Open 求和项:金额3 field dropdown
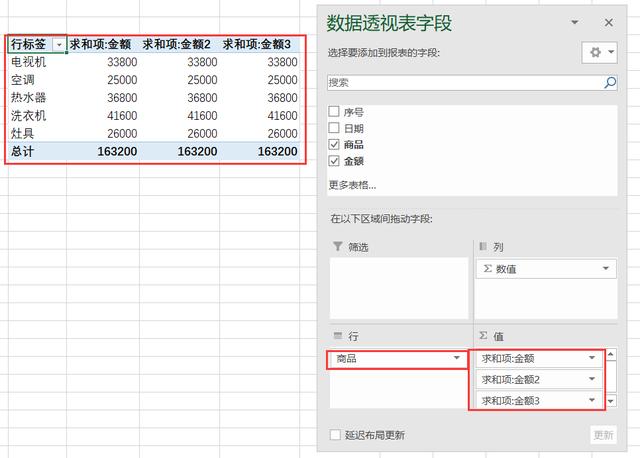Image resolution: width=640 pixels, height=458 pixels. [x=594, y=401]
